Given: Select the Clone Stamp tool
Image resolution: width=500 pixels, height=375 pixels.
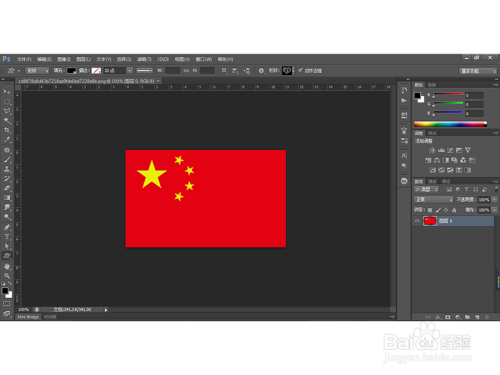Looking at the screenshot, I should click(7, 169).
